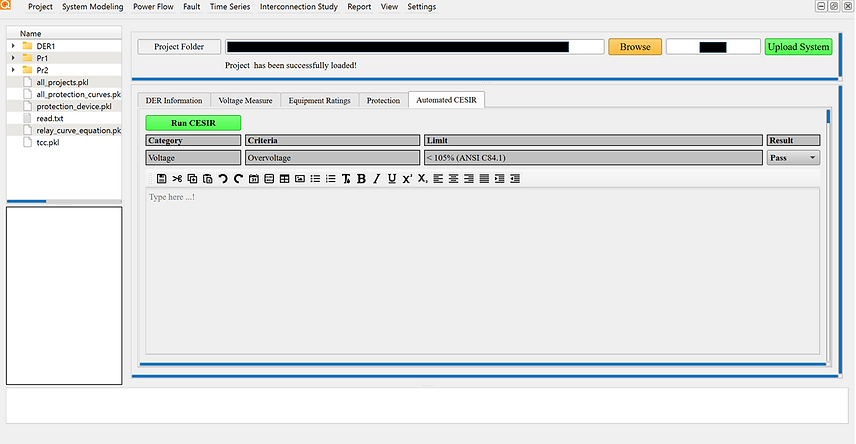
Task: Click the Upload System button
Action: coord(798,47)
